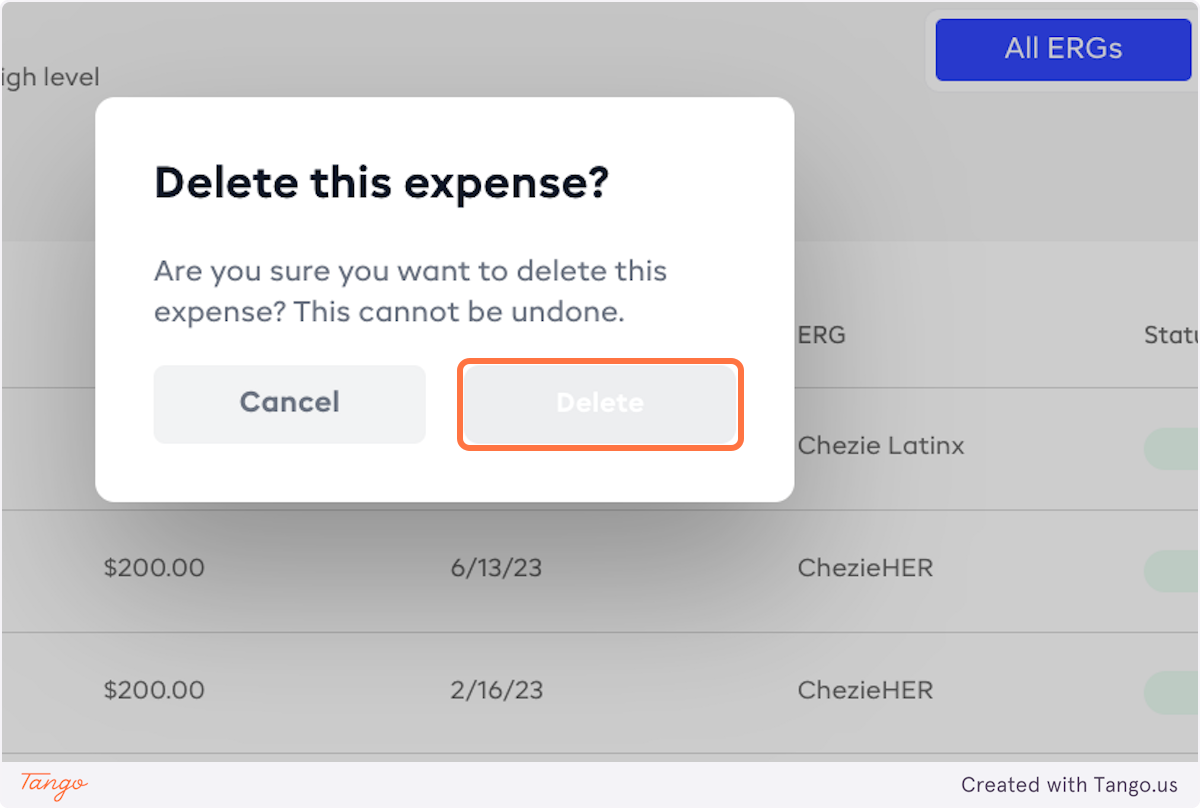Click the $200.00 amount dated 6/13/23
Screen dimensions: 1200x808
[x=154, y=568]
